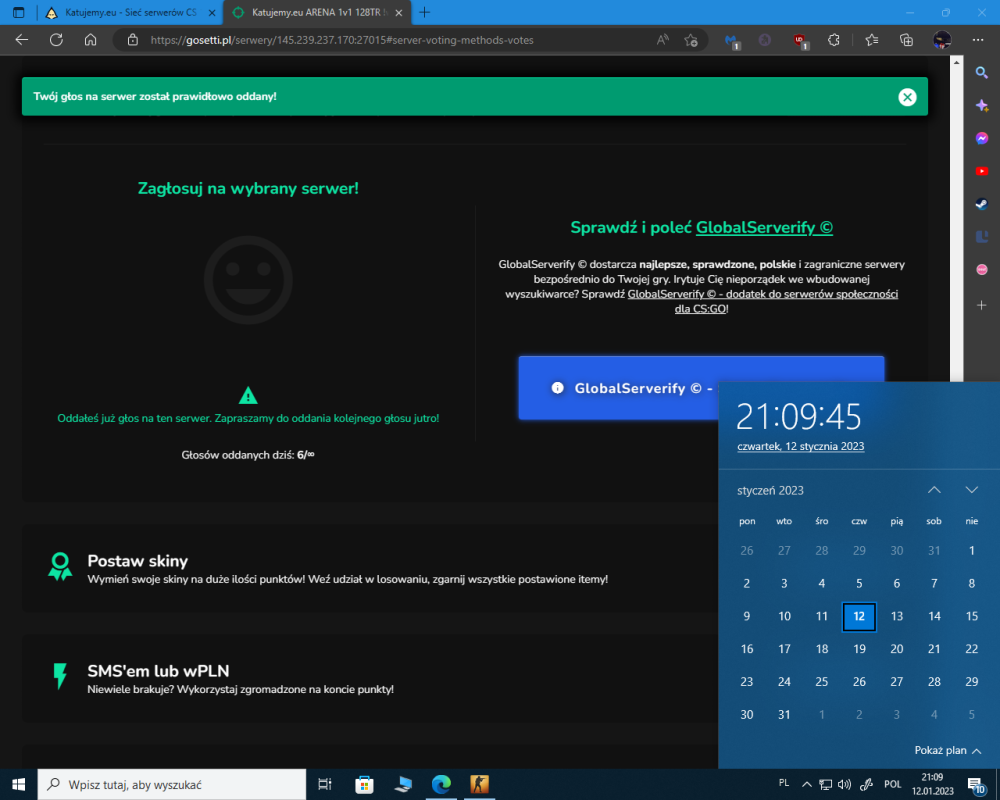Image resolution: width=1000 pixels, height=800 pixels.
Task: Open the Messenger sidebar icon
Action: pos(982,138)
